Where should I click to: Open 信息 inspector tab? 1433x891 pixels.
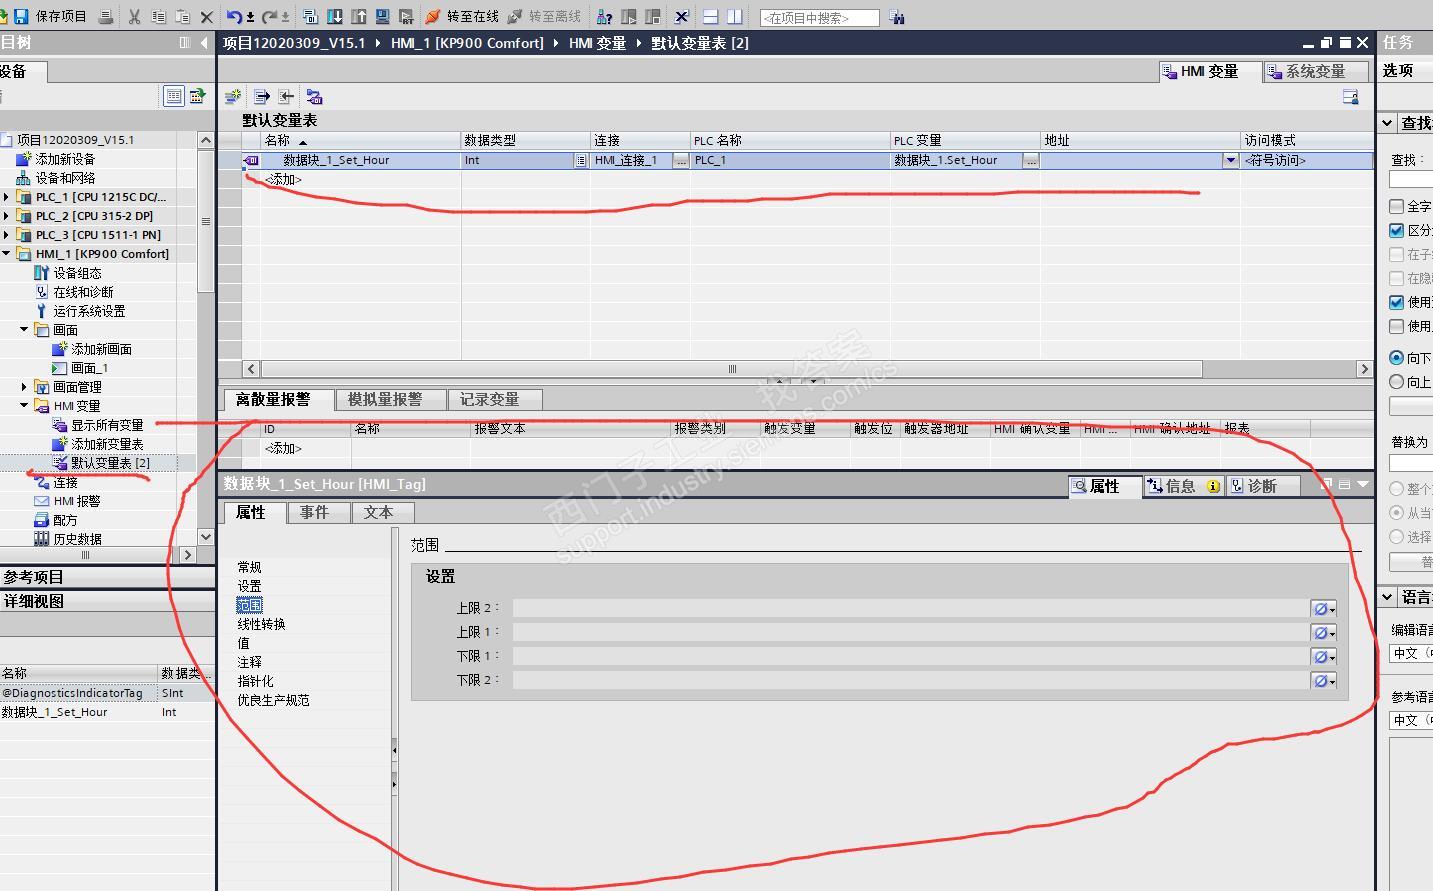(x=1181, y=486)
